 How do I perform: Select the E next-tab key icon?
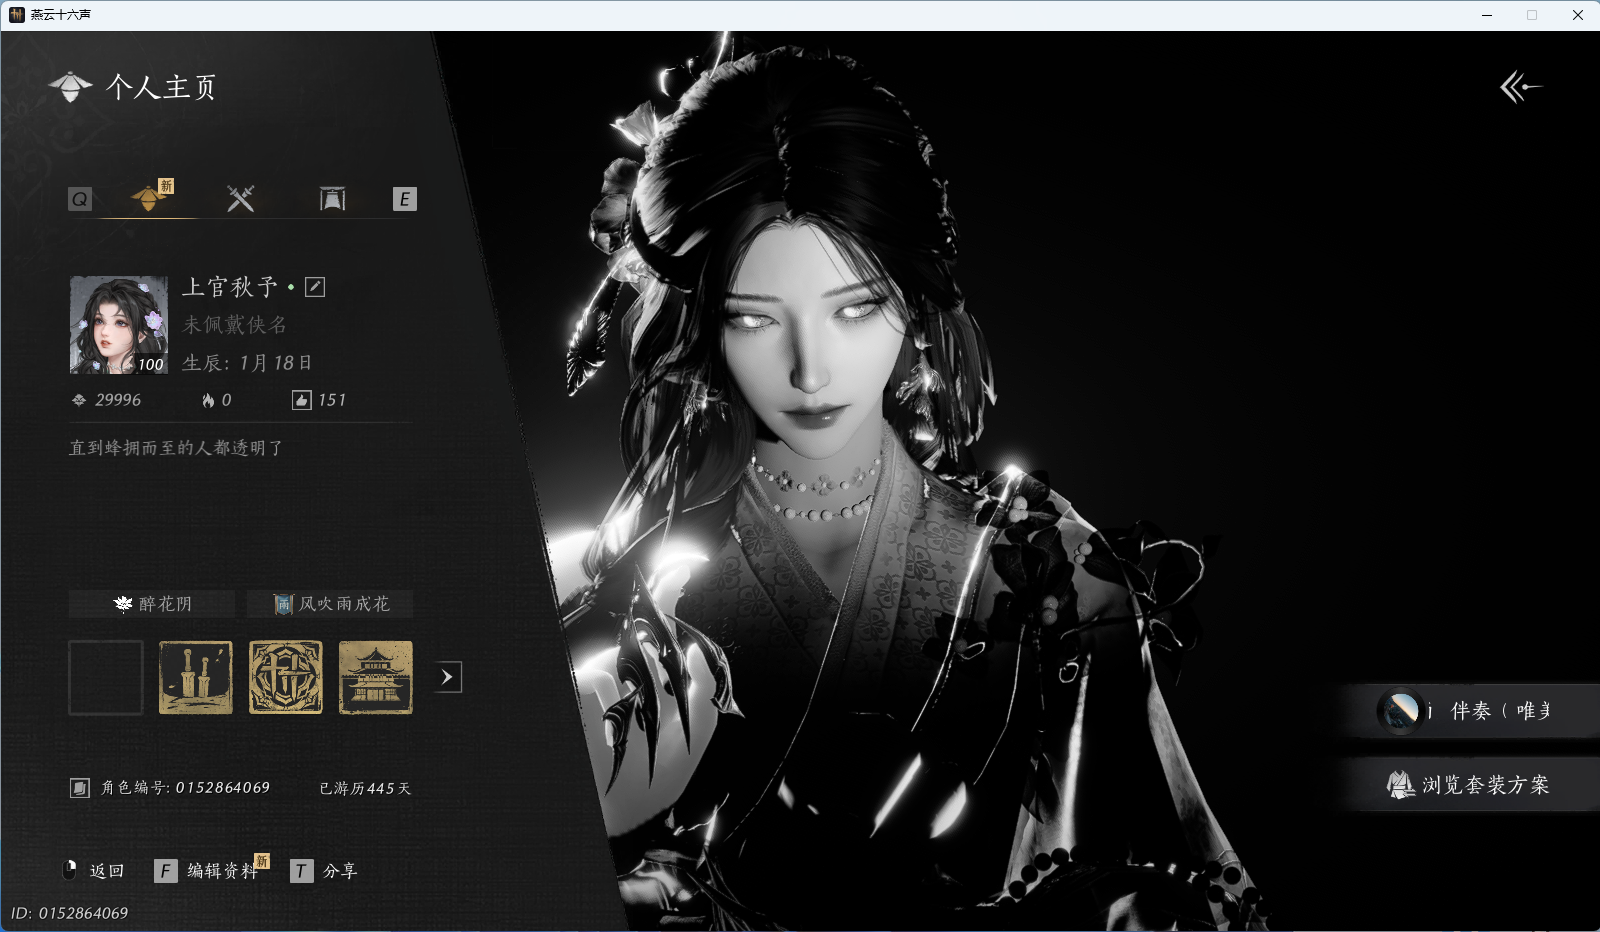404,199
